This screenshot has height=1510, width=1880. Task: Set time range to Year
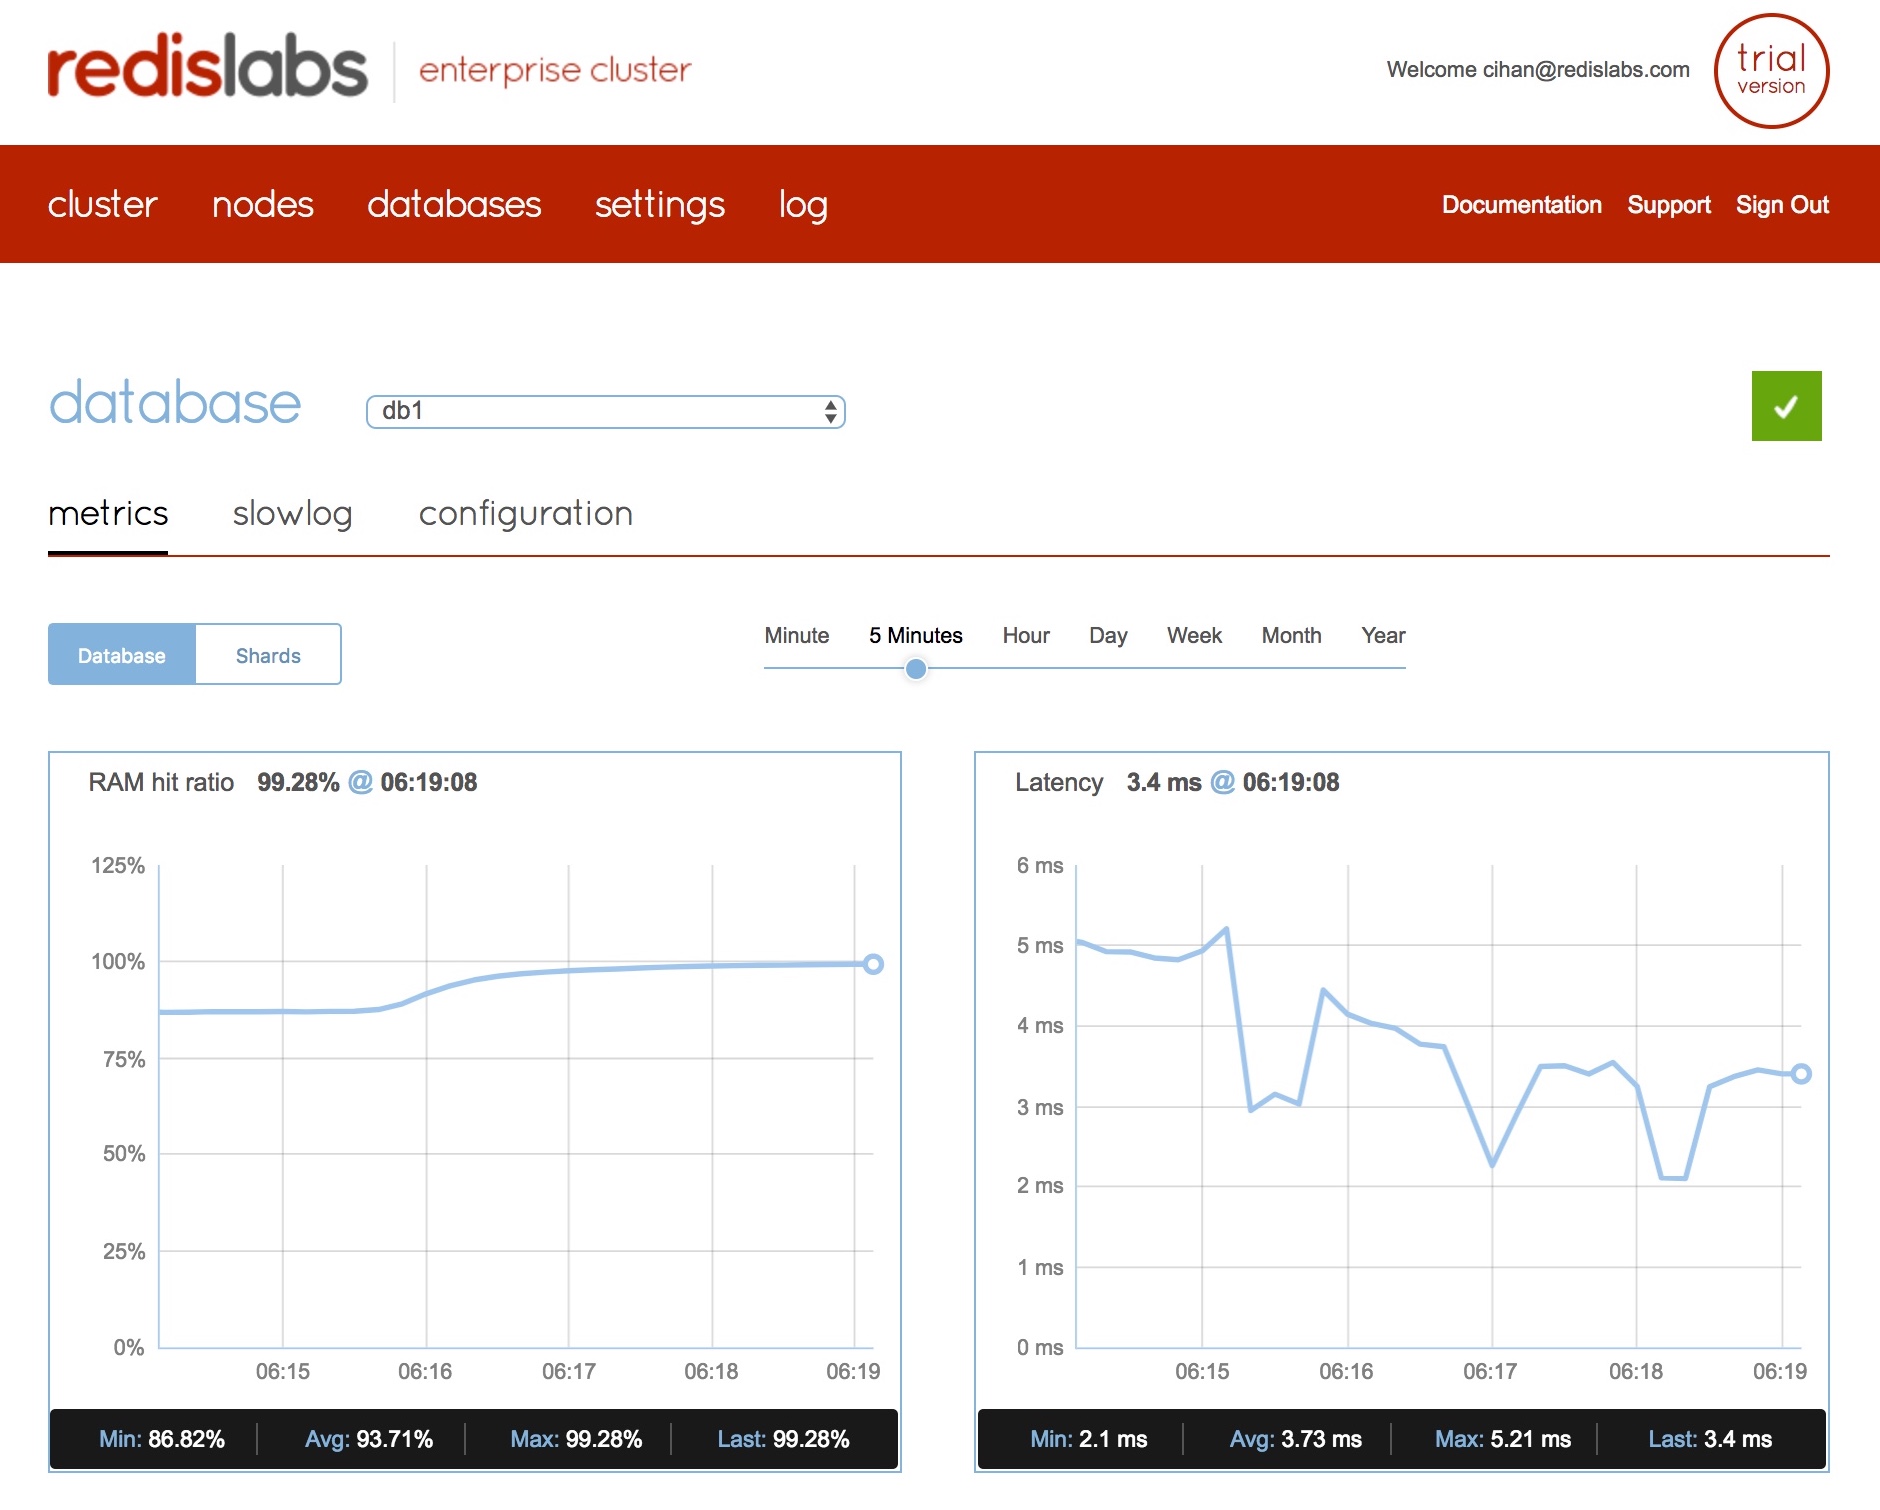click(x=1383, y=635)
